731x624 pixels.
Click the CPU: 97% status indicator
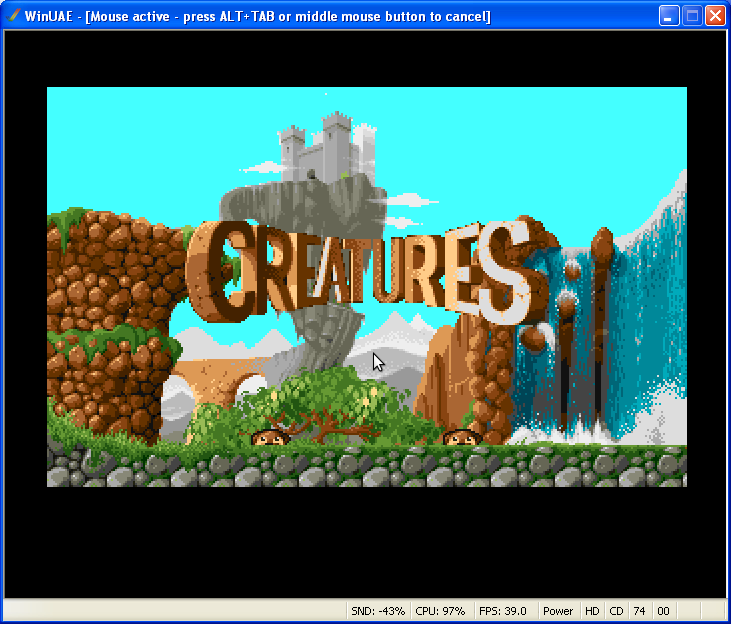click(441, 611)
